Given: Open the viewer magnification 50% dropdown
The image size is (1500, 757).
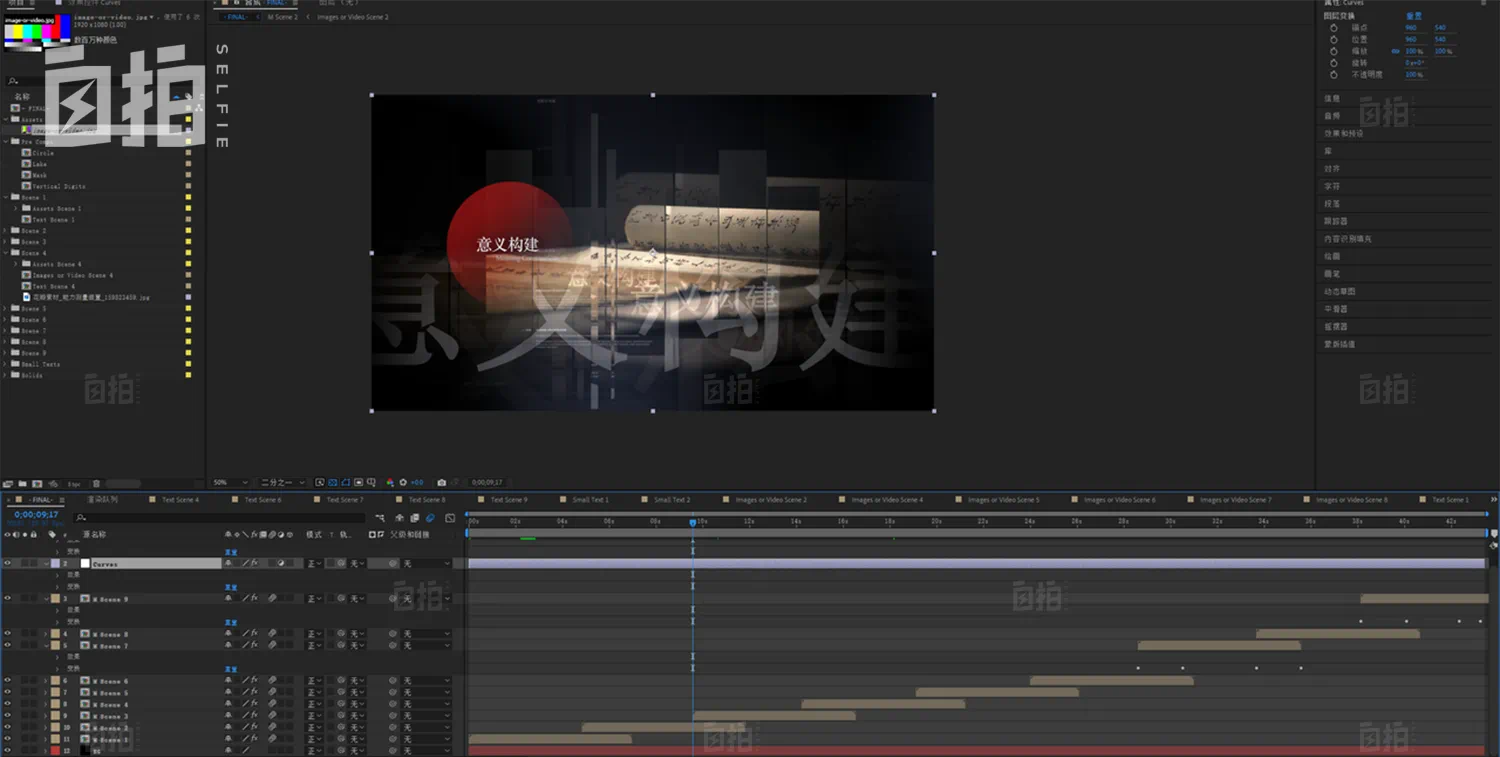Looking at the screenshot, I should point(230,482).
